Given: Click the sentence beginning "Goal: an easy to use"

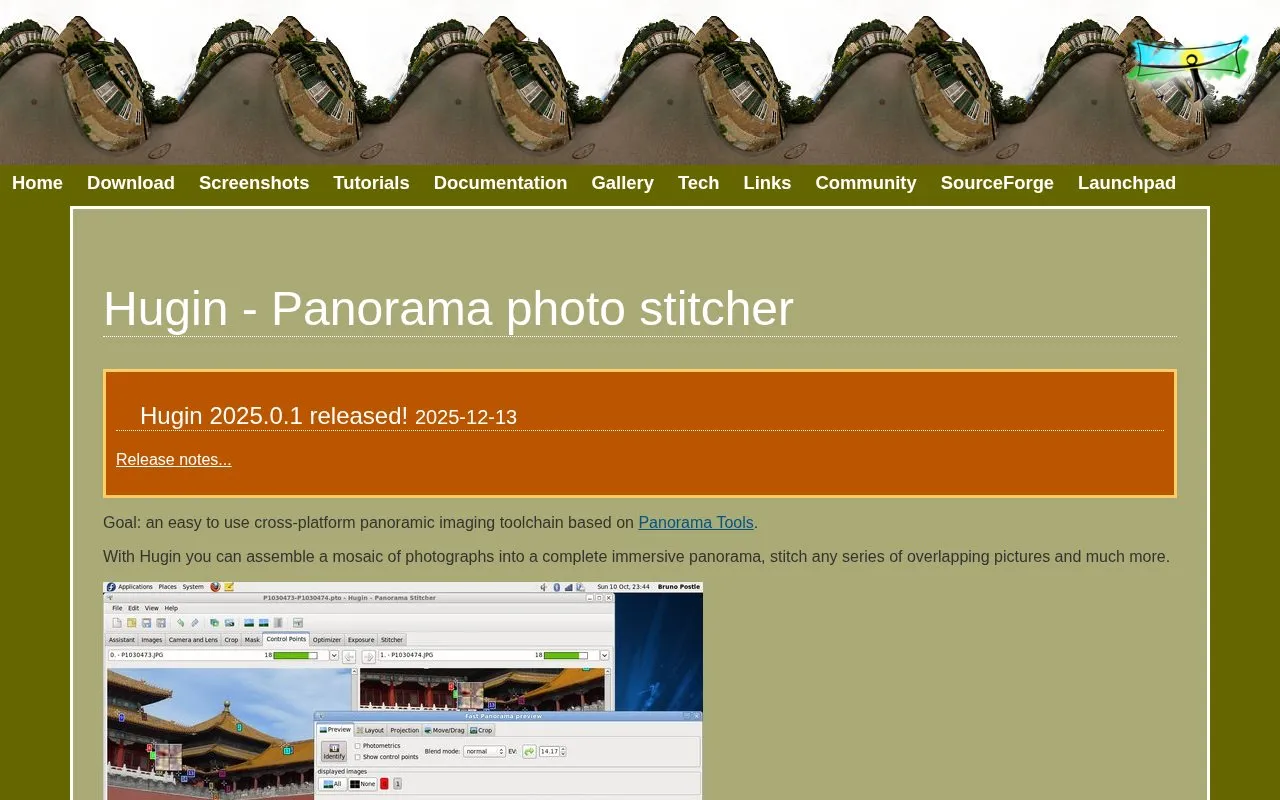Looking at the screenshot, I should [x=430, y=522].
